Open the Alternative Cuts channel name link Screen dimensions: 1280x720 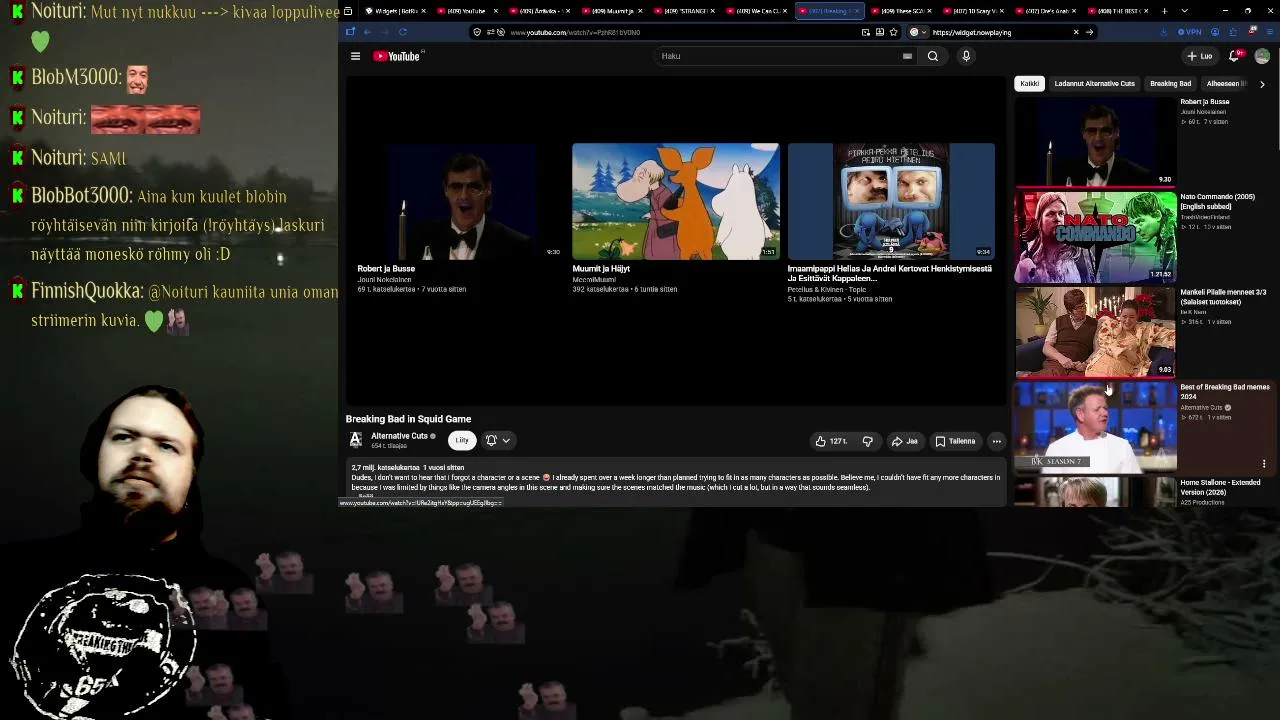tap(399, 436)
